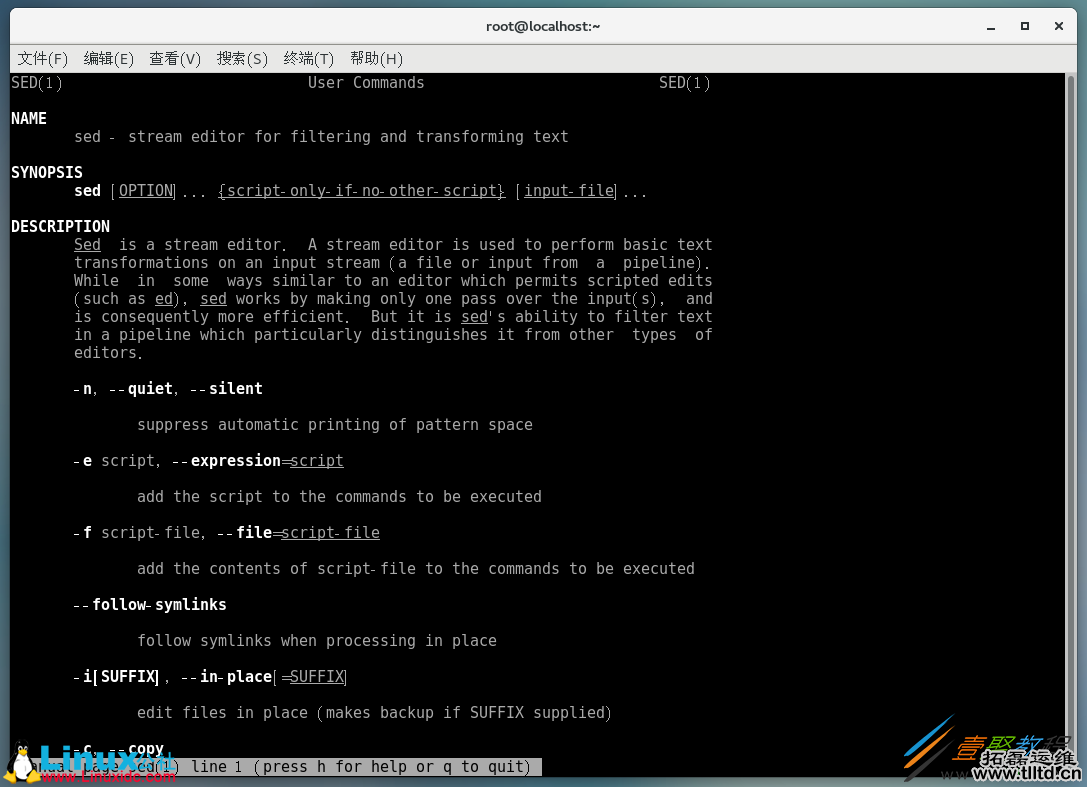Open the 帮助(H) menu
Viewport: 1087px width, 787px height.
pos(376,59)
